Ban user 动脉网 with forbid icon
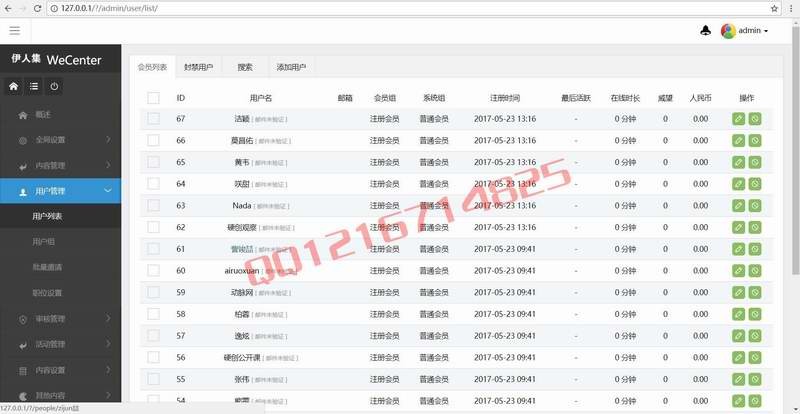Screen dimensions: 800x414 click(x=755, y=293)
